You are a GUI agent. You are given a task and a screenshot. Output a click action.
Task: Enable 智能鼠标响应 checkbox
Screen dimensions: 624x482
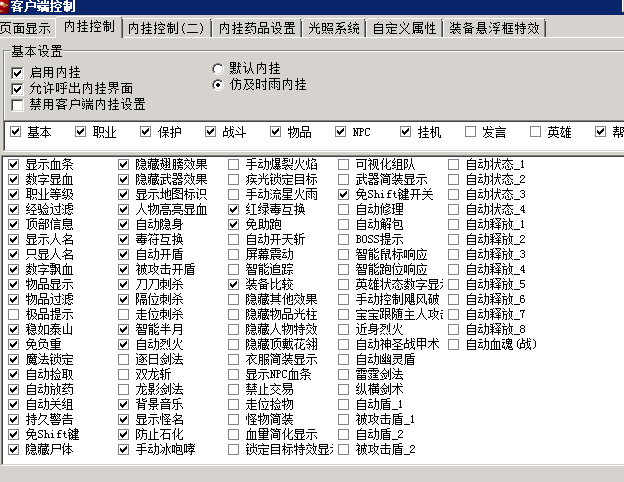coord(343,254)
